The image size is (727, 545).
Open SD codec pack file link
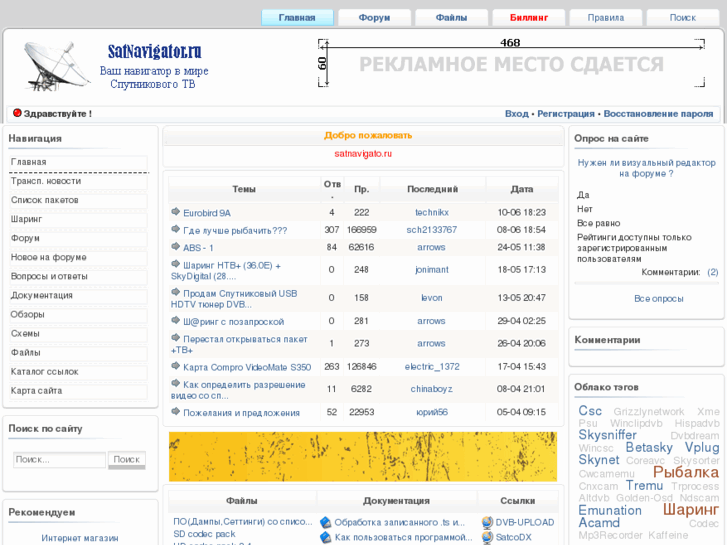[x=204, y=534]
